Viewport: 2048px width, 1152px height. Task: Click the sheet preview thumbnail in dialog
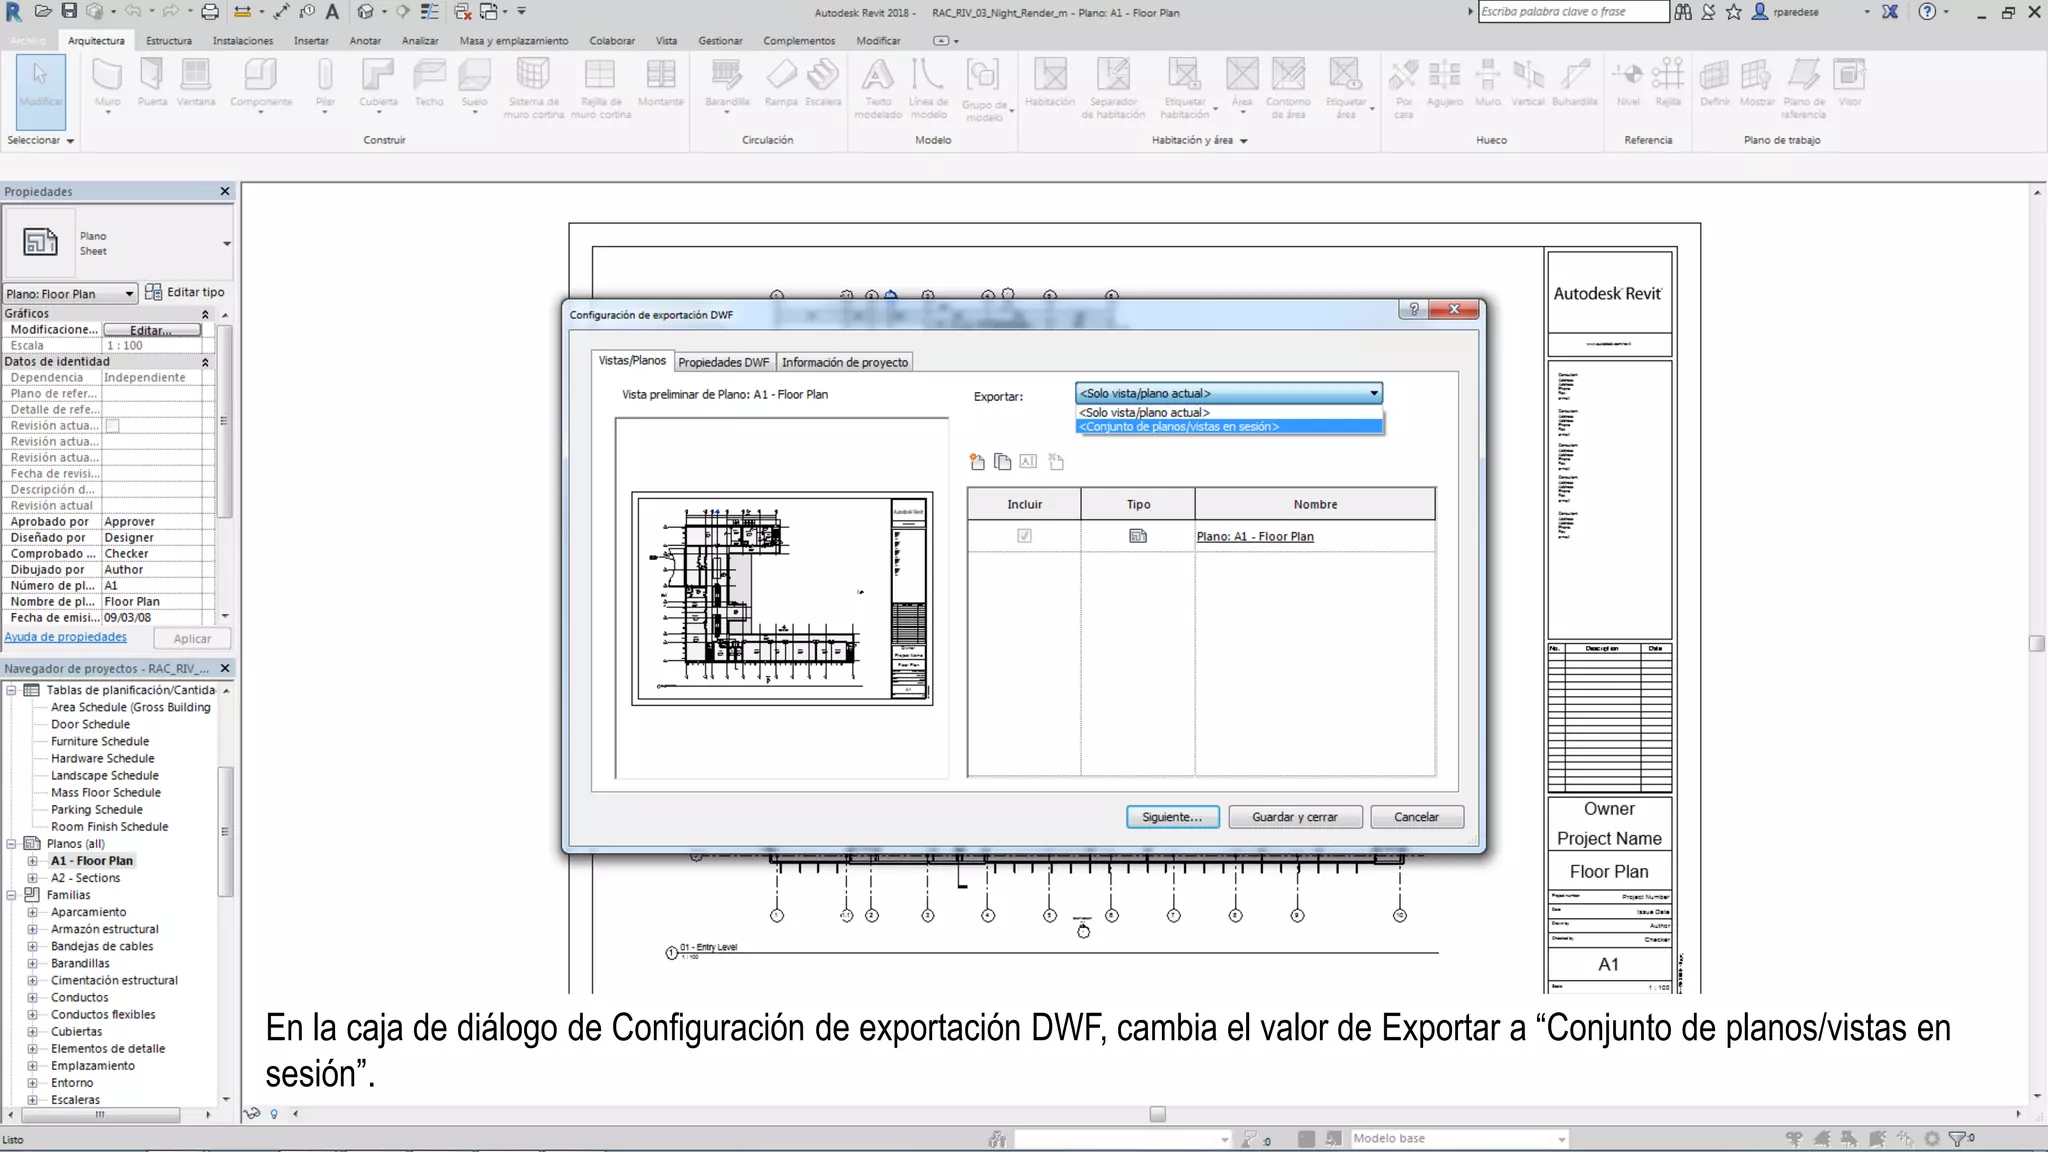point(782,598)
